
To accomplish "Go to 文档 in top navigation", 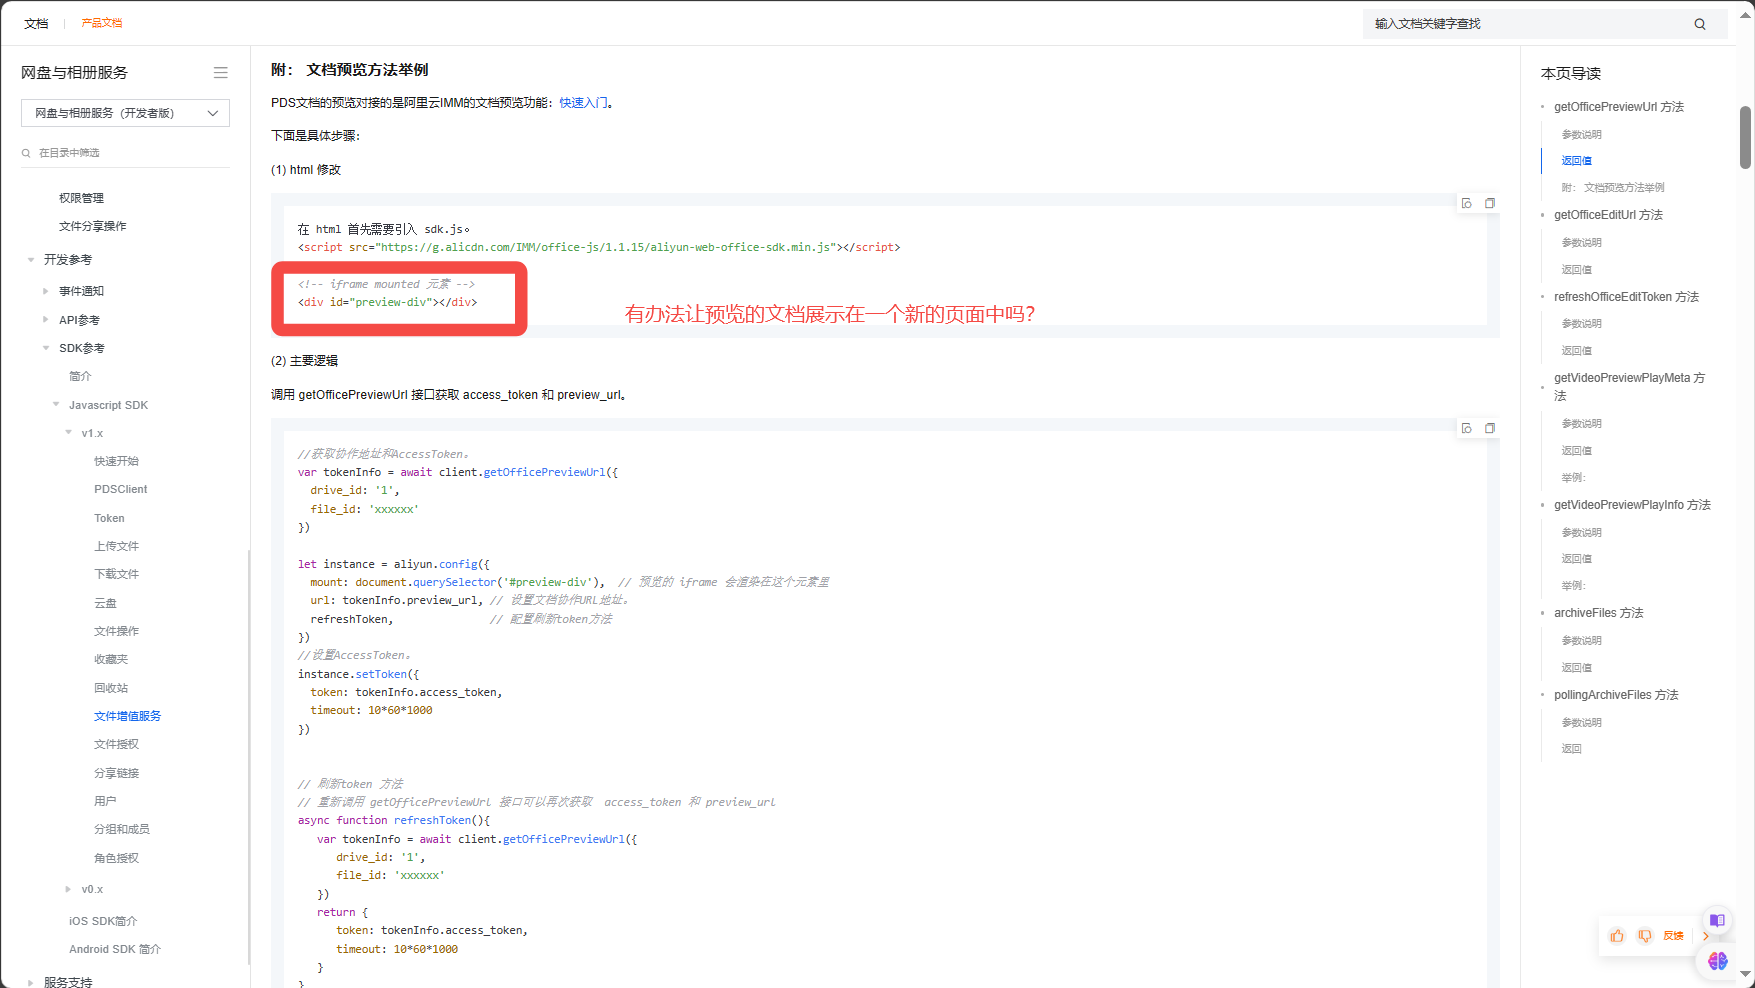I will coord(36,23).
